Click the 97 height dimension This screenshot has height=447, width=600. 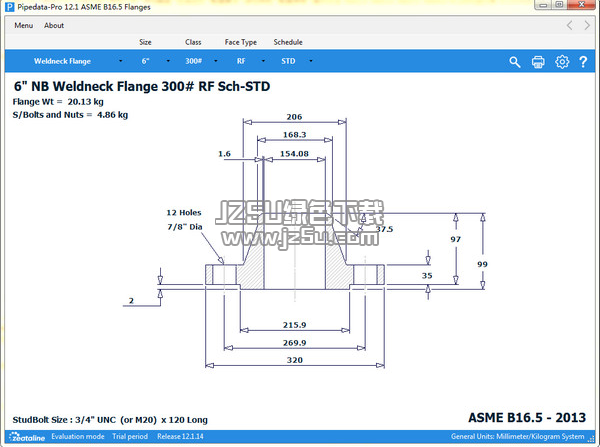[x=455, y=240]
